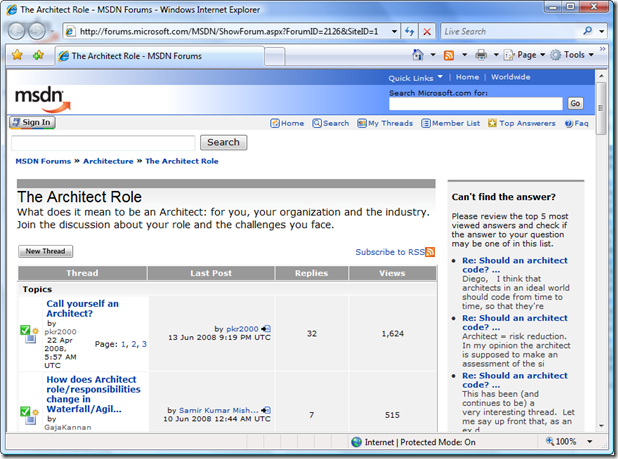The height and width of the screenshot is (459, 618).
Task: Click the New Thread button
Action: pos(45,251)
